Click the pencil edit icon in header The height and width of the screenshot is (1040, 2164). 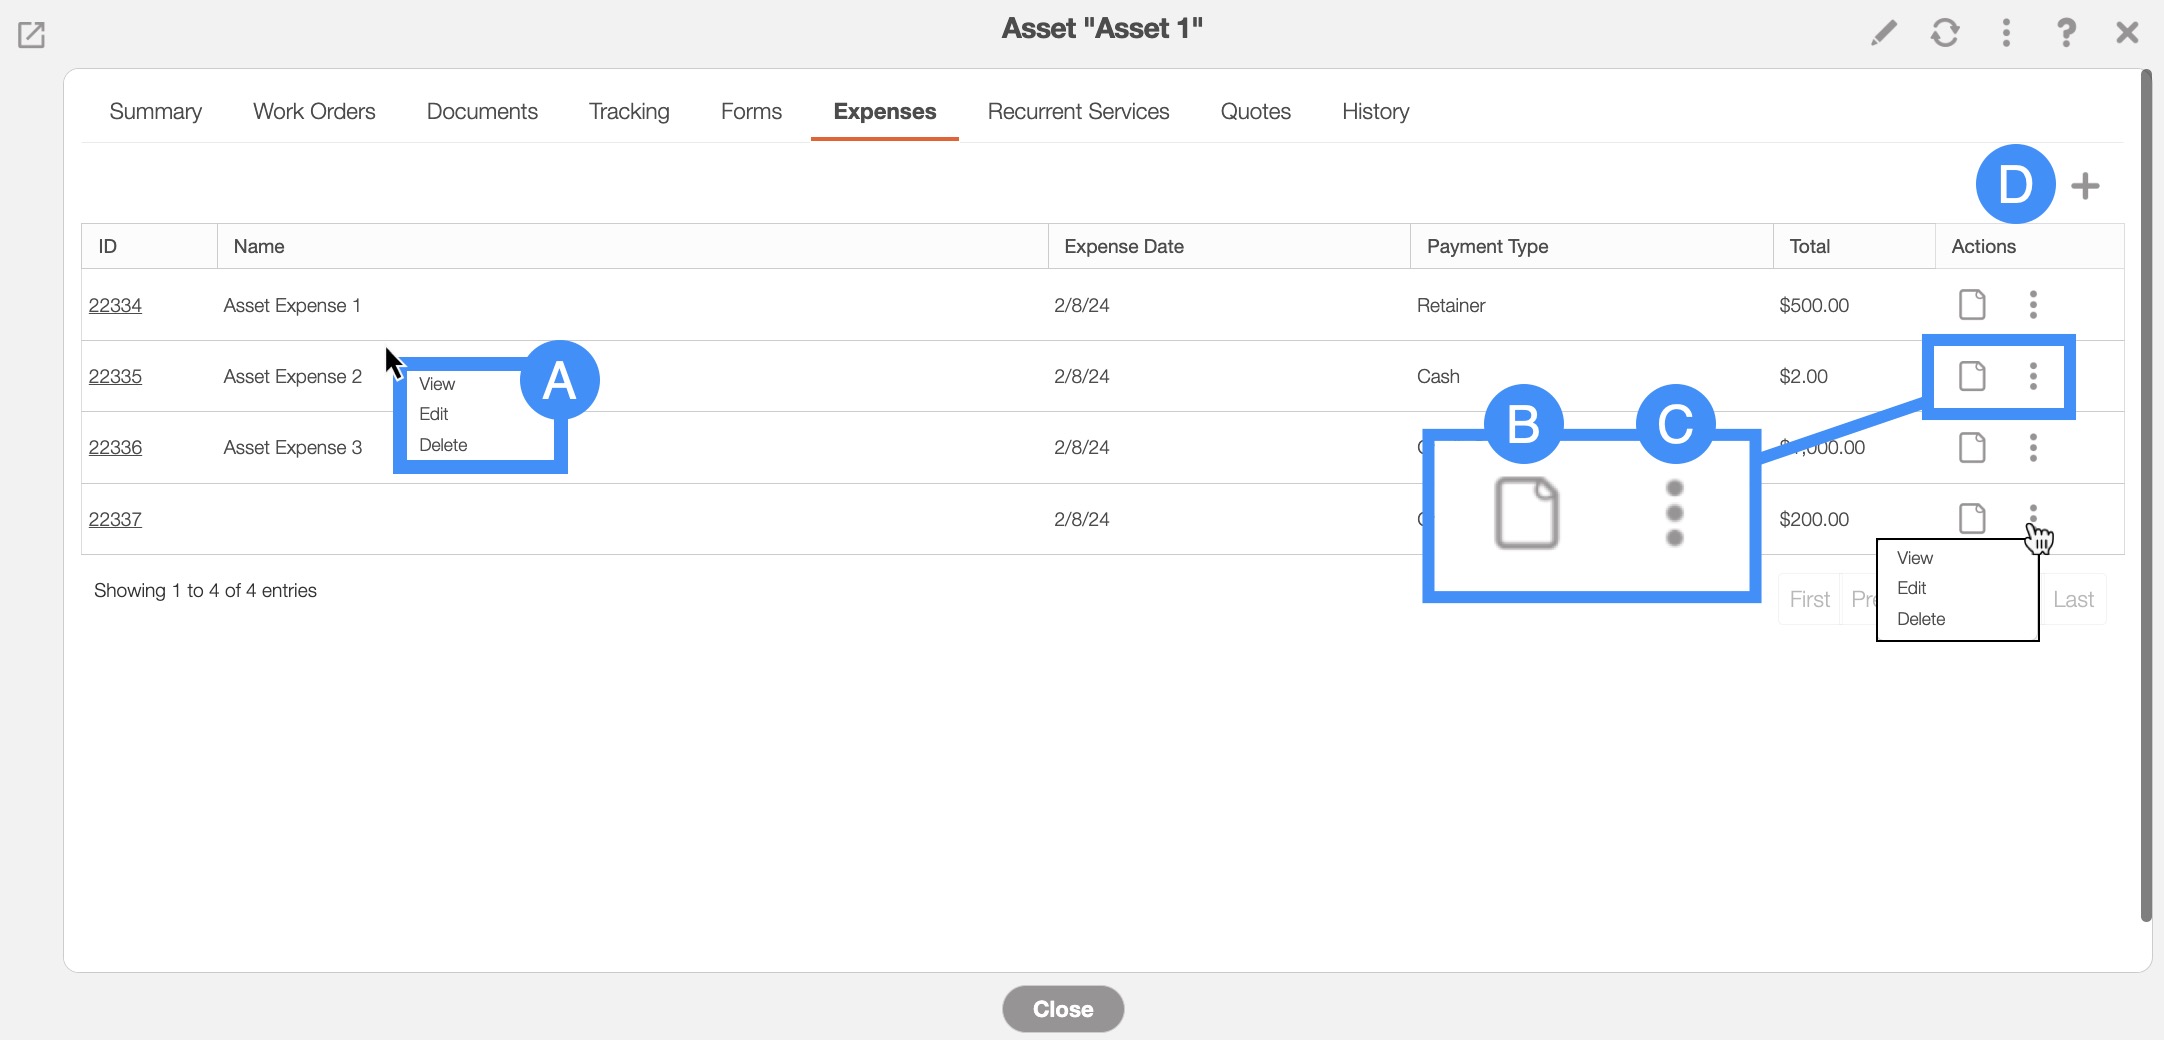1883,33
